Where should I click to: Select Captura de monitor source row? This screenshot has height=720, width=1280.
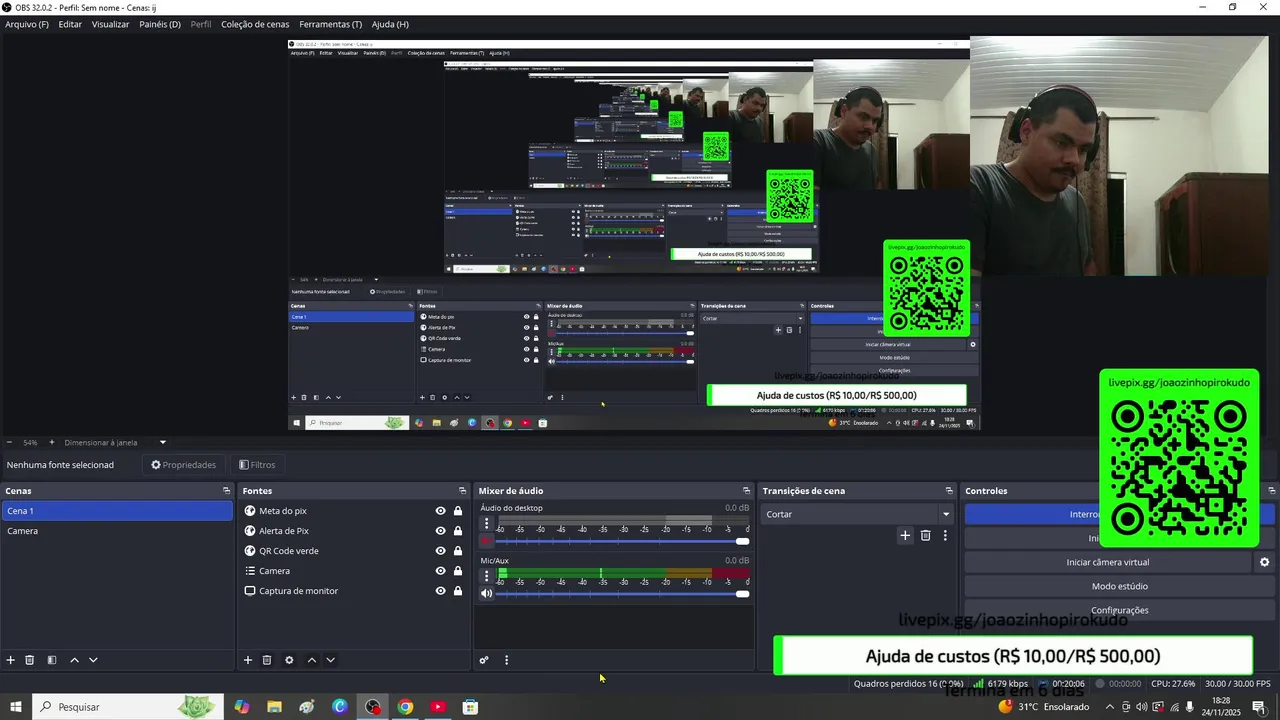[x=354, y=591]
